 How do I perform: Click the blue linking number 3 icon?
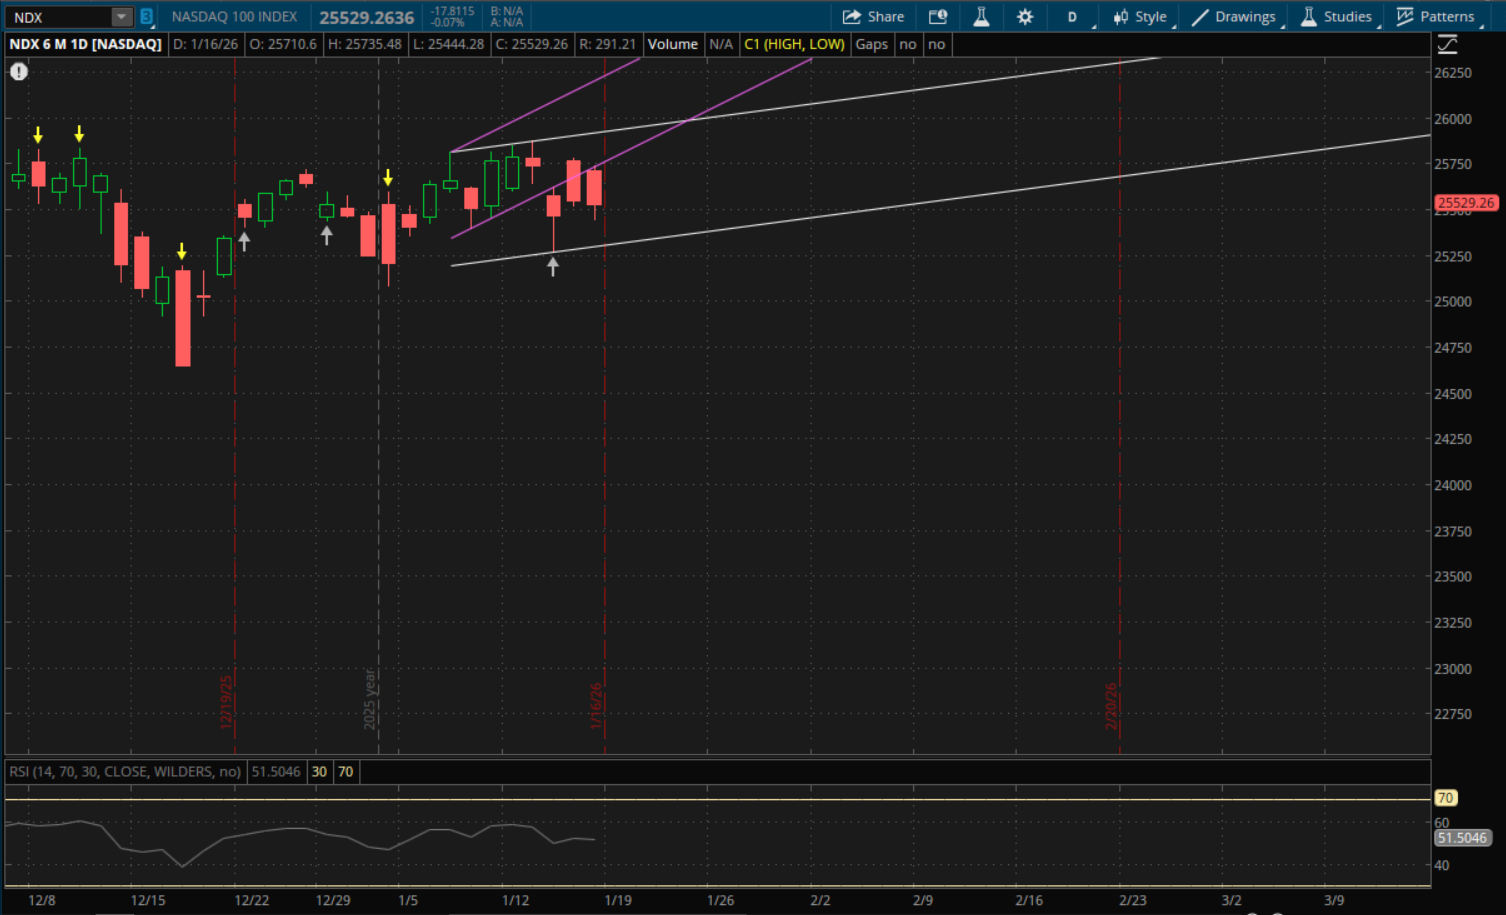click(146, 17)
